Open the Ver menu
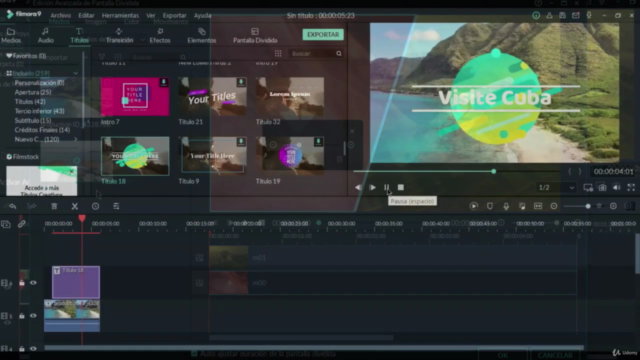 151,16
